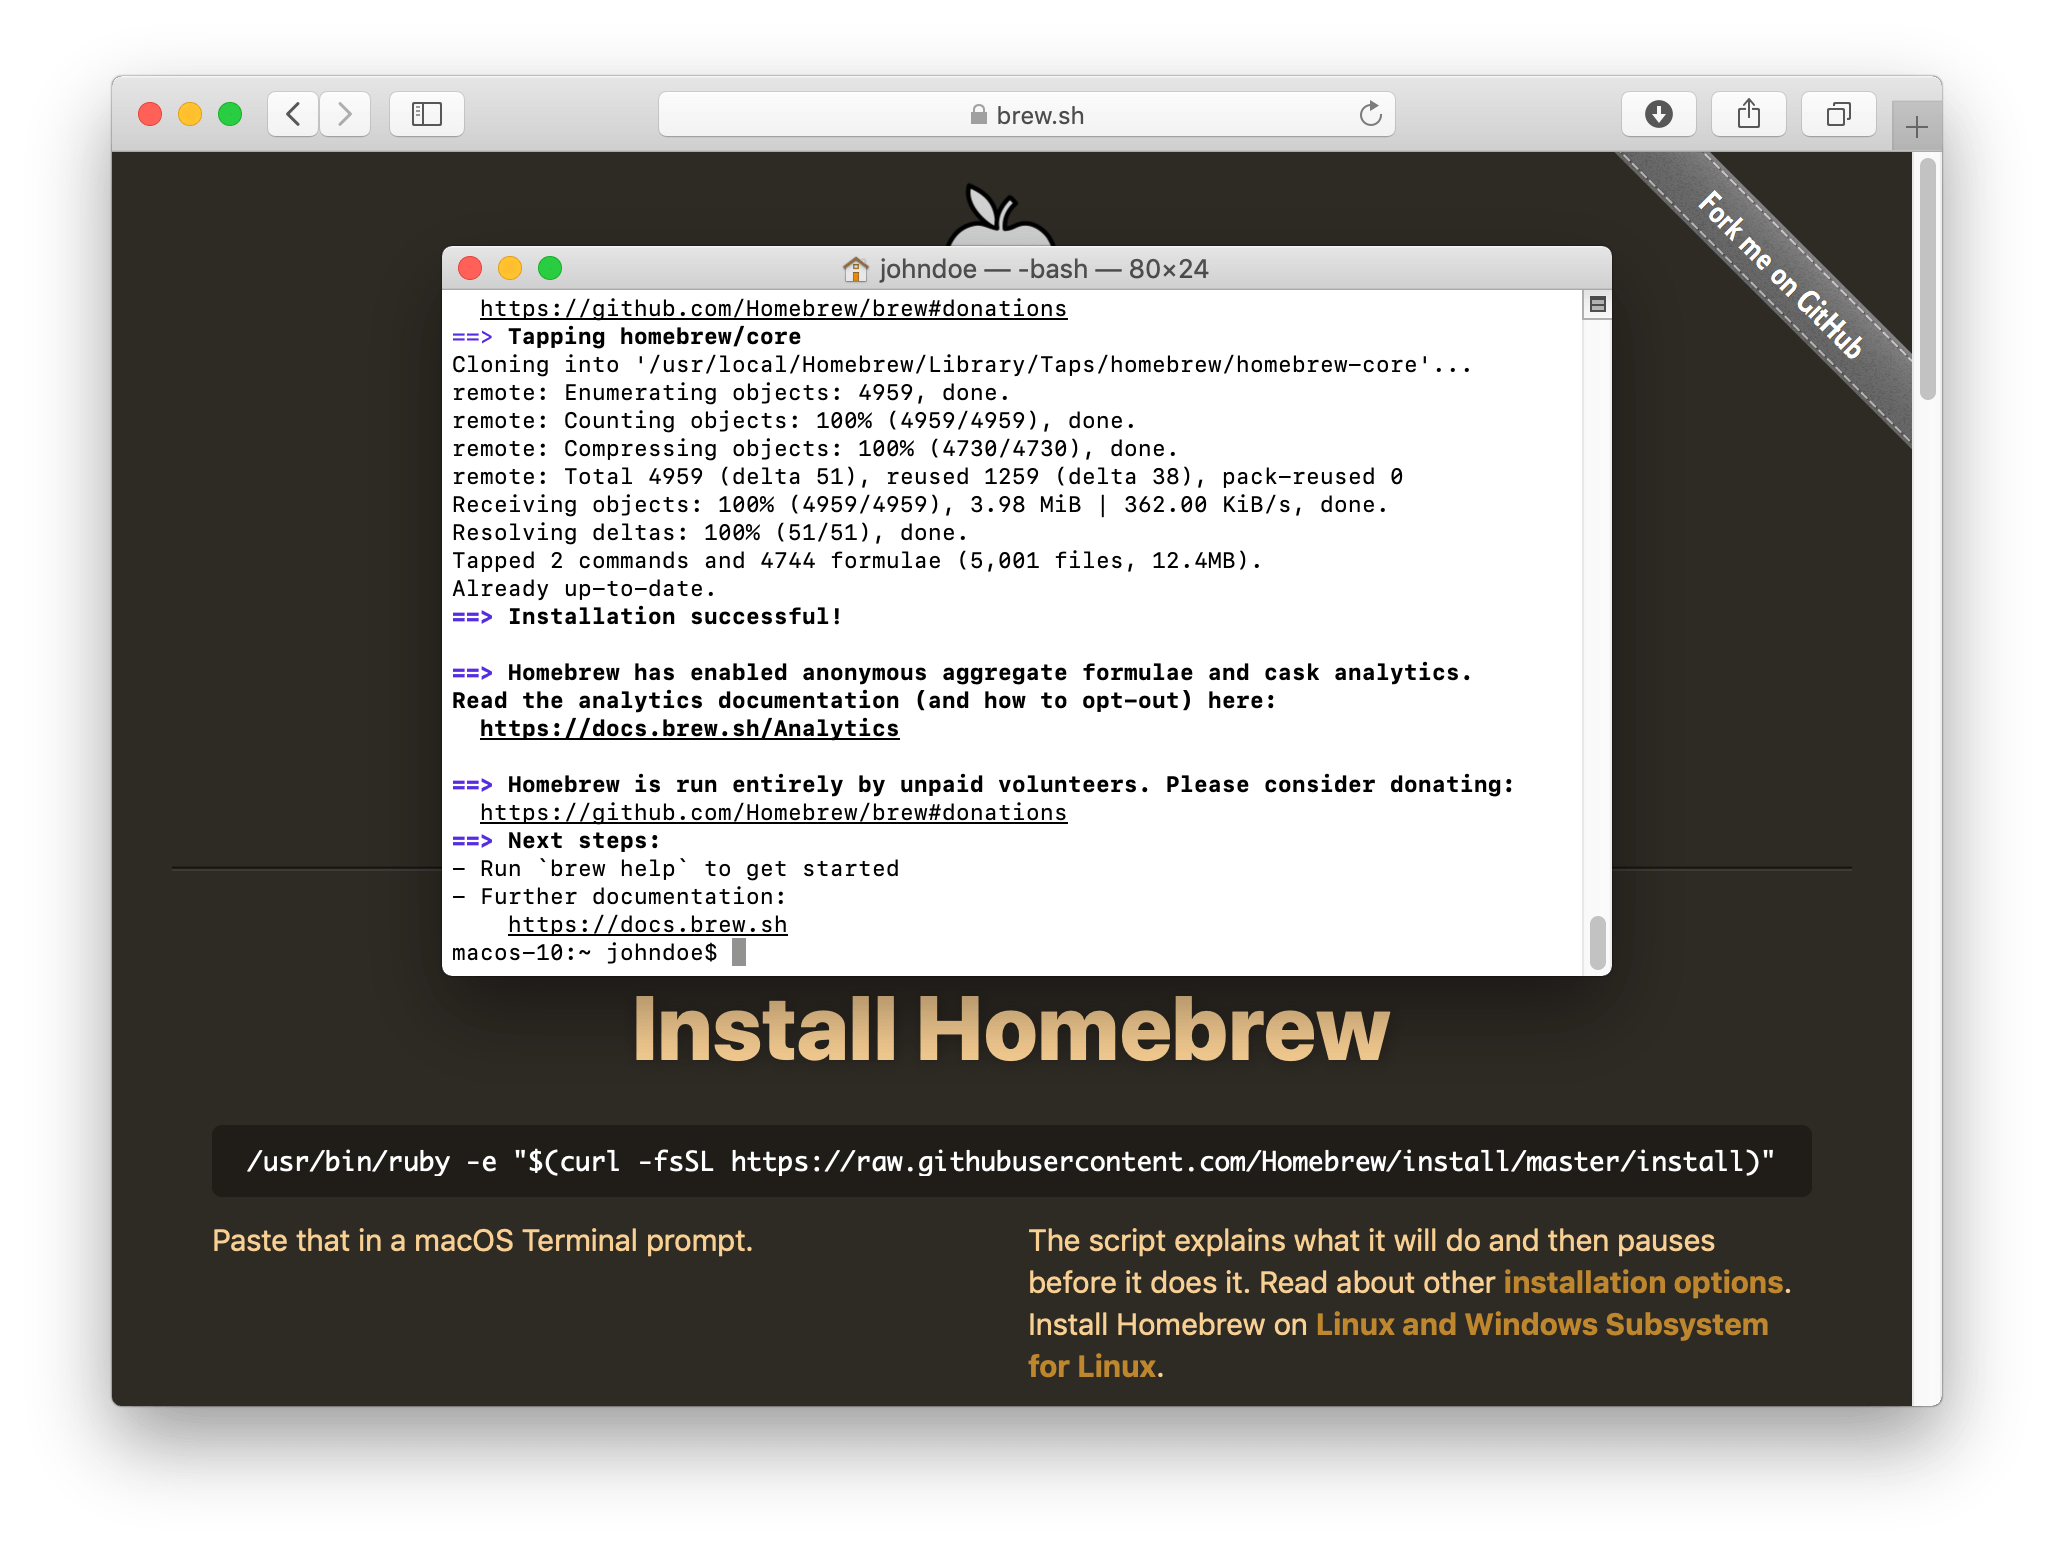Click the 'Receiving objects: 100%' line

920,505
